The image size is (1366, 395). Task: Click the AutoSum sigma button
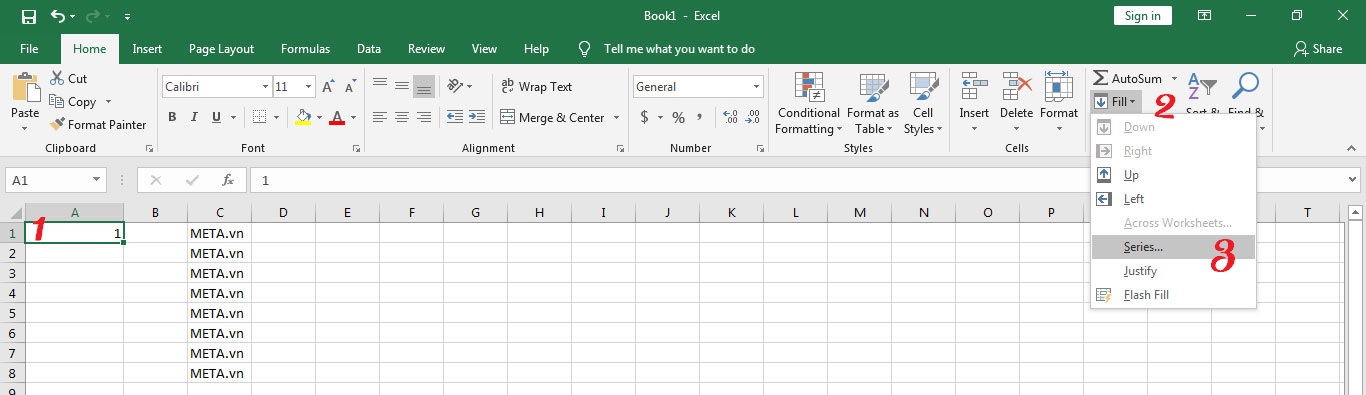pyautogui.click(x=1127, y=79)
